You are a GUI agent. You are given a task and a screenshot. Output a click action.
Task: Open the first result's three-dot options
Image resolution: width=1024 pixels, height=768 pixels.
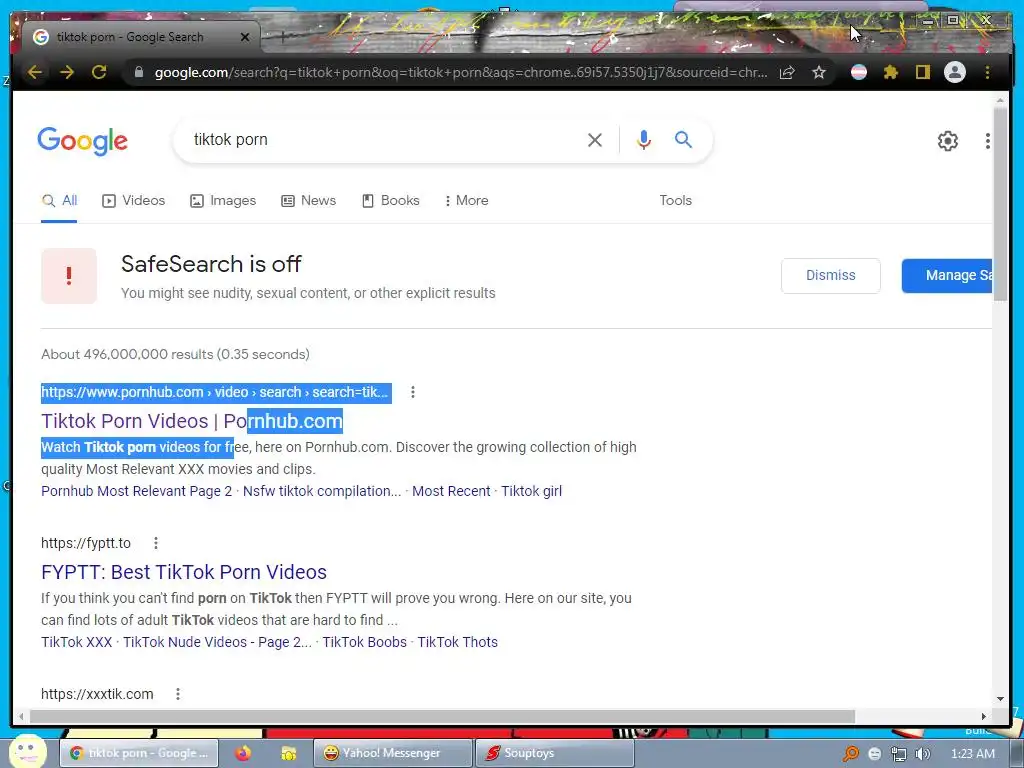pyautogui.click(x=413, y=392)
